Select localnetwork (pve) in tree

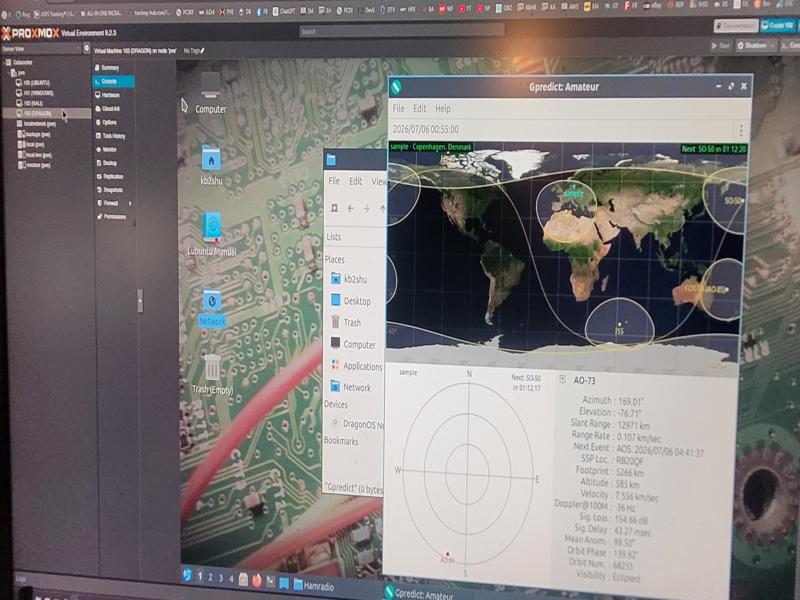[x=37, y=124]
